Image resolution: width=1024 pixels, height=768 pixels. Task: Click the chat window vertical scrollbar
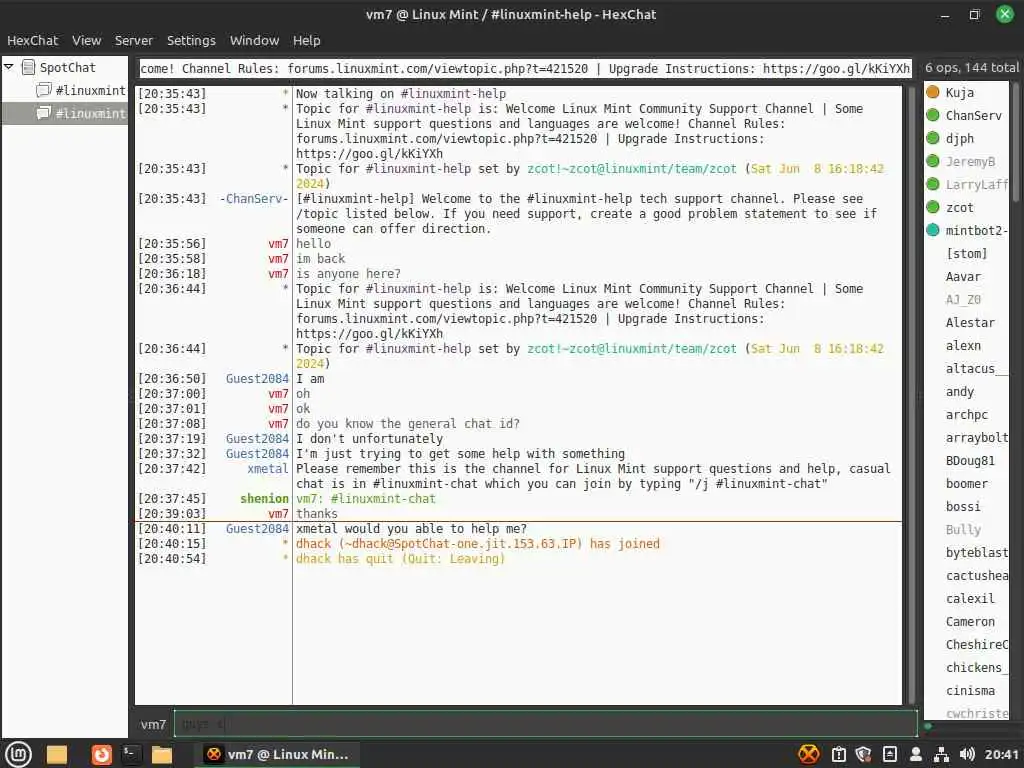coord(912,394)
